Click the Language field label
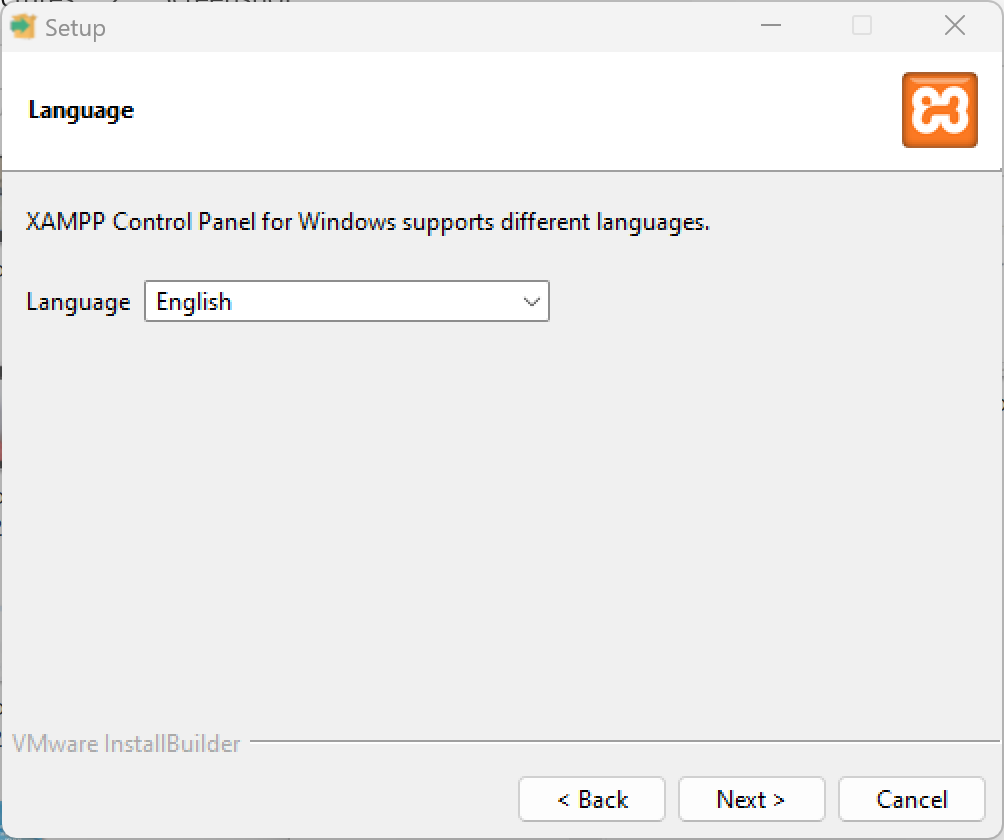This screenshot has width=1004, height=840. [x=77, y=301]
